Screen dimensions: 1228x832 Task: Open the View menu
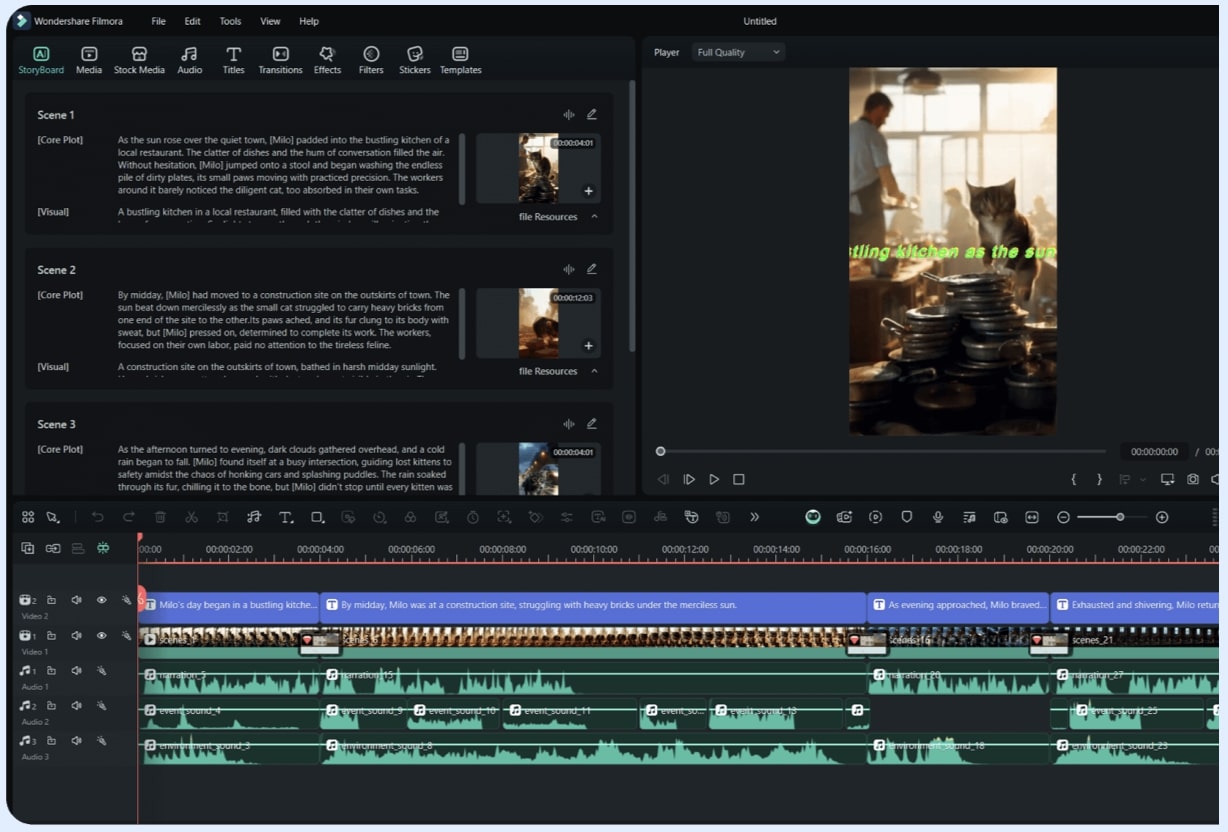click(x=270, y=21)
